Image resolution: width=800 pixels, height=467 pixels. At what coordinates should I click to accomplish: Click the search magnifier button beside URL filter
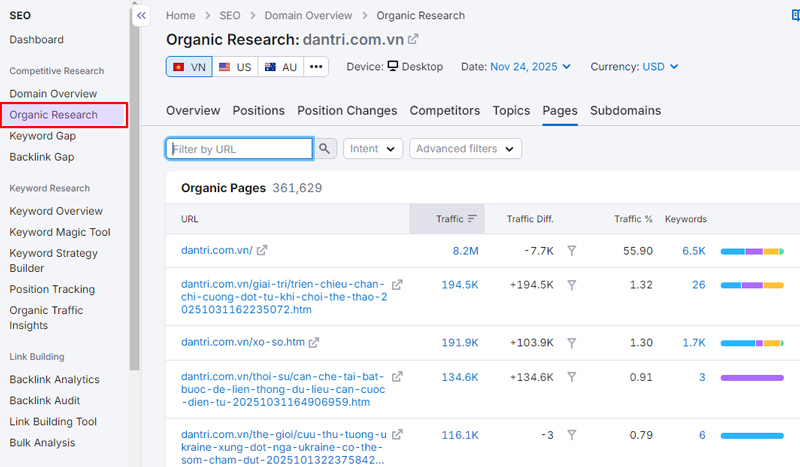[325, 149]
